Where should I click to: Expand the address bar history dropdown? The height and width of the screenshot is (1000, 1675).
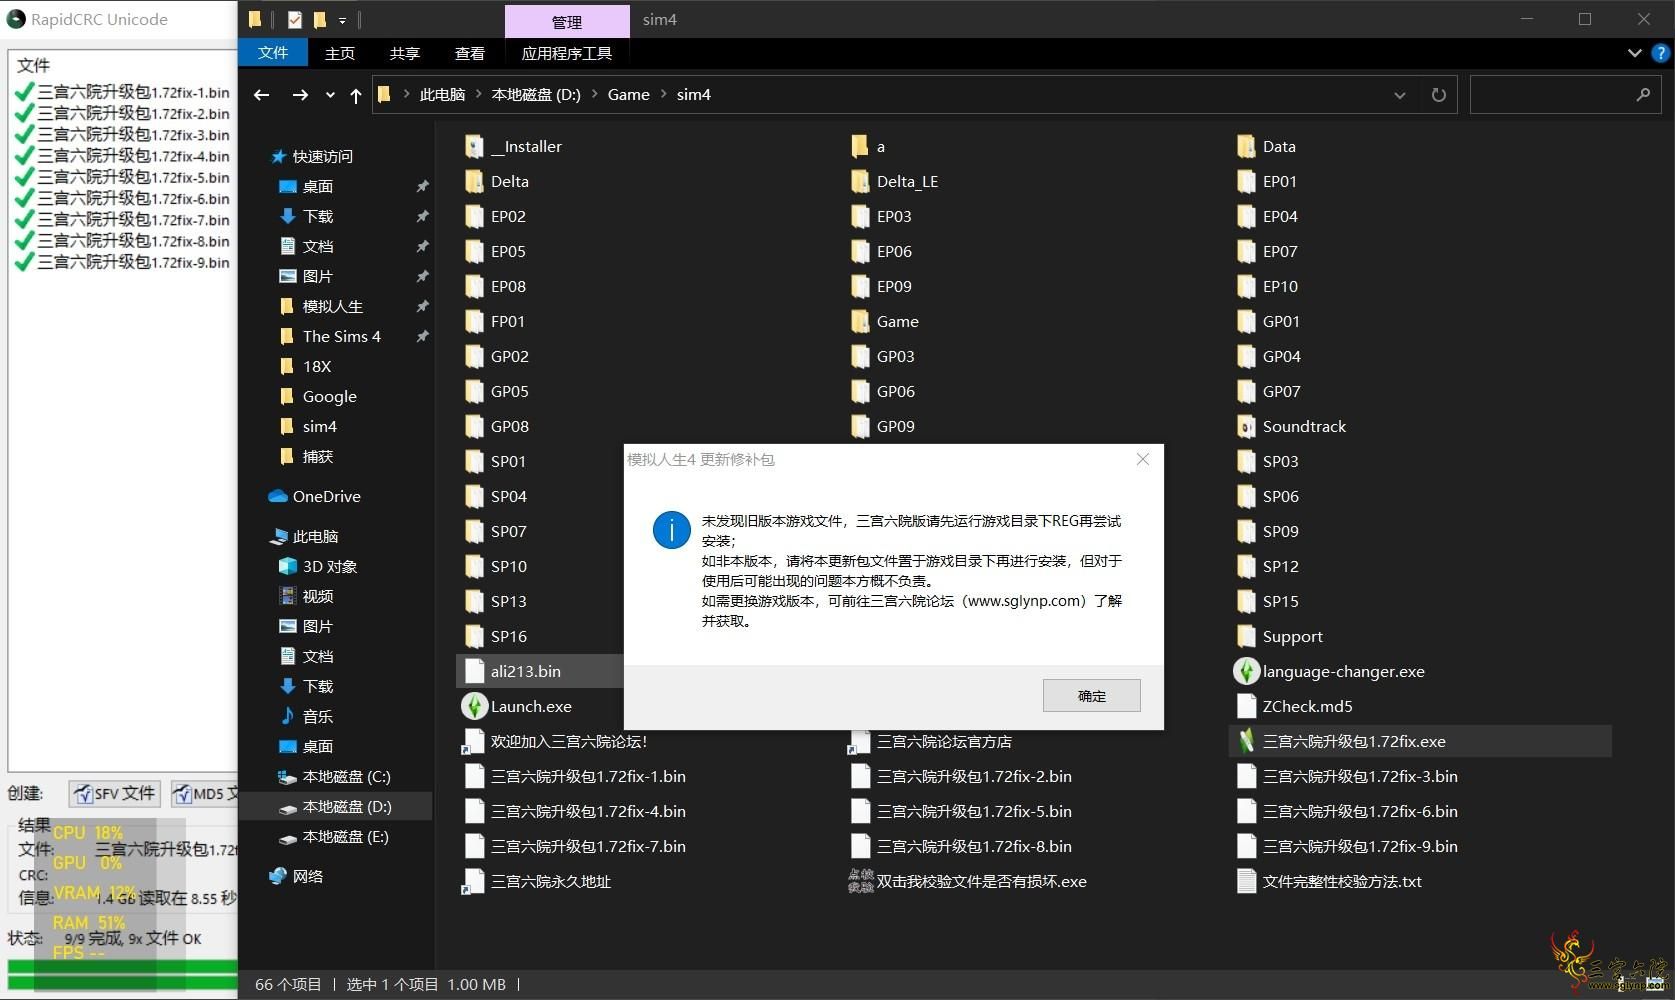pos(1400,95)
